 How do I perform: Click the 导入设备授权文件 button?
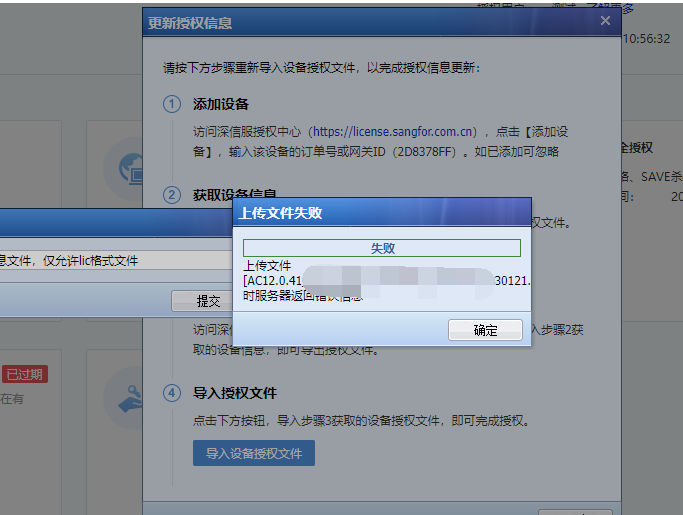point(254,453)
